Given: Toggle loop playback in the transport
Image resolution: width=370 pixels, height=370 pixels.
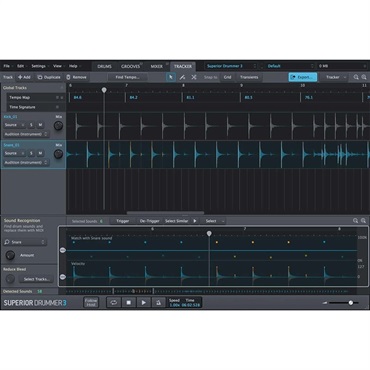Looking at the screenshot, I should click(x=114, y=302).
